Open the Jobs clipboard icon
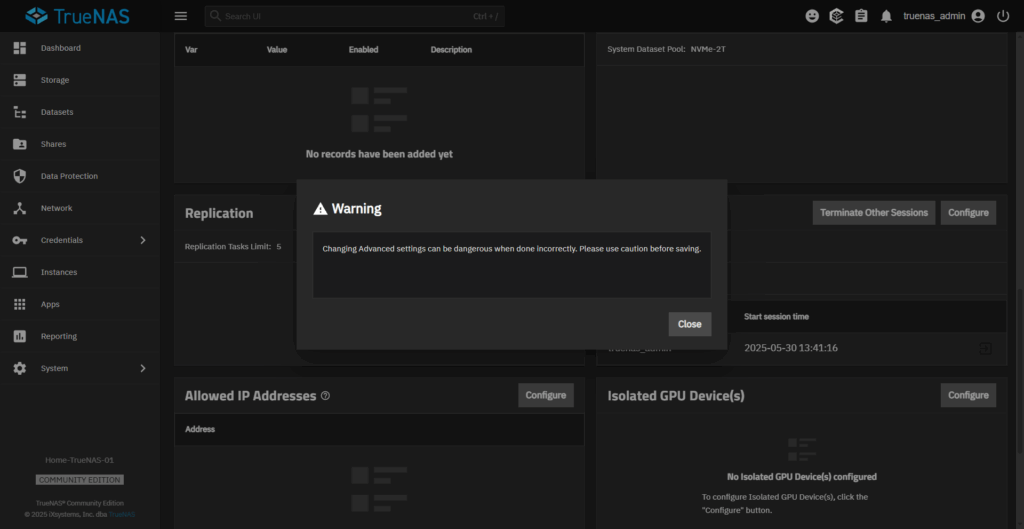1024x529 pixels. coord(860,16)
